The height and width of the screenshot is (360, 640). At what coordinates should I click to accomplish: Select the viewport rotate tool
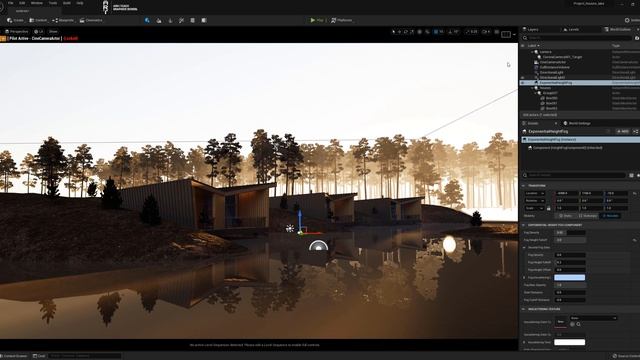[406, 31]
